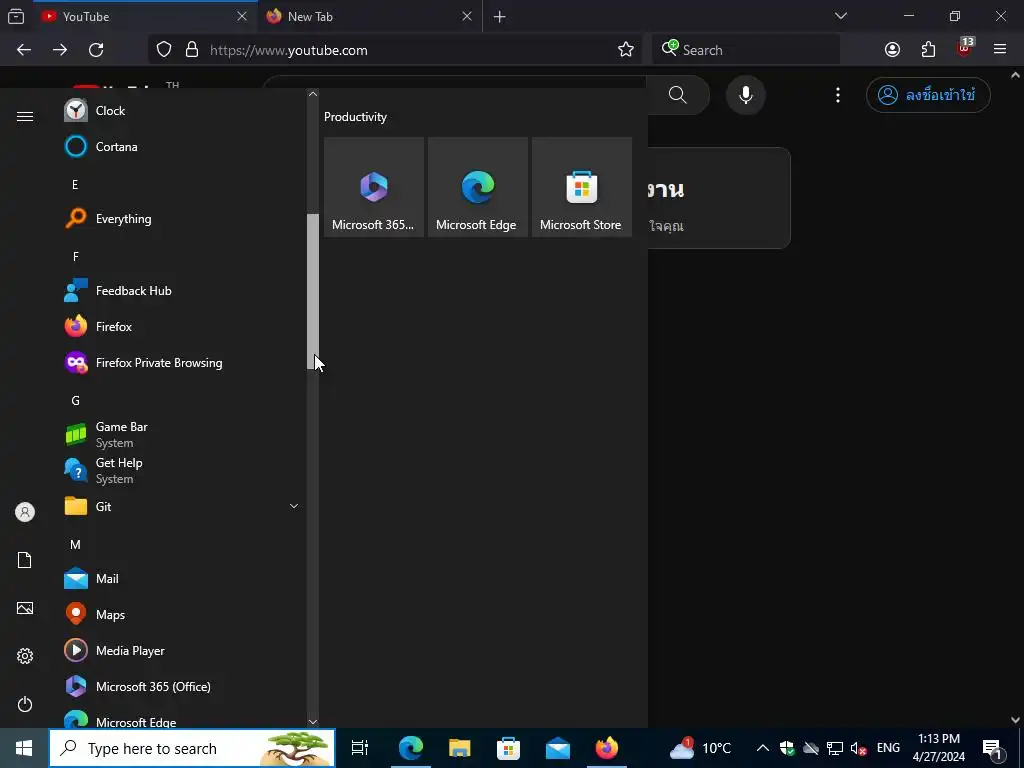Image resolution: width=1024 pixels, height=768 pixels.
Task: Click the red extension icon with badge 13
Action: (x=965, y=48)
